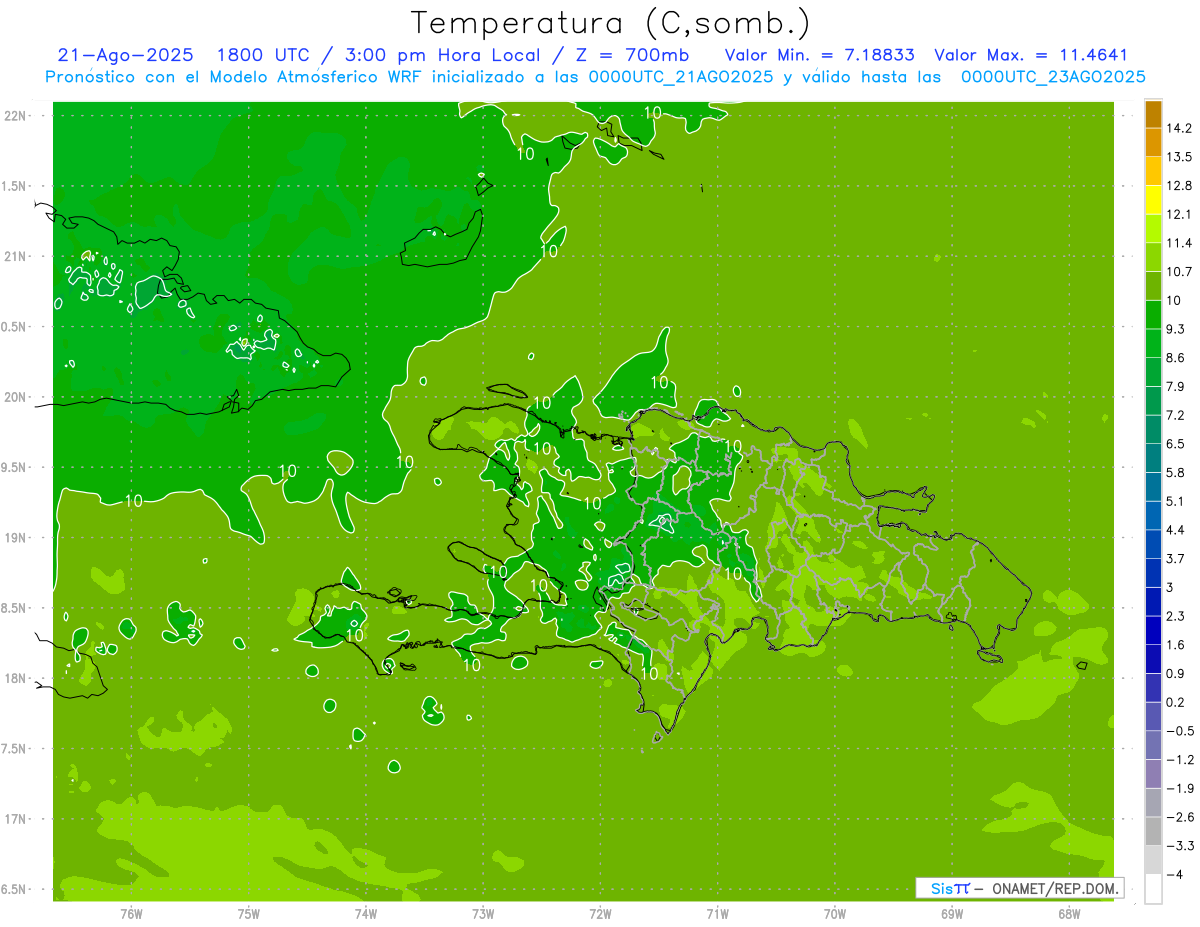Screen dimensions: 1200x927
Task: Click the latitude label "22N"
Action: pyautogui.click(x=14, y=115)
